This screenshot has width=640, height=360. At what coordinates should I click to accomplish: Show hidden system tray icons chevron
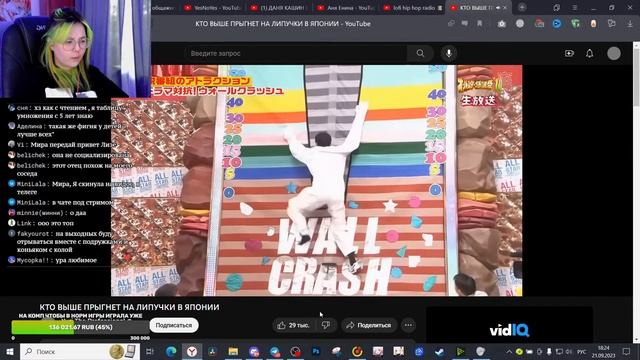[x=509, y=351]
